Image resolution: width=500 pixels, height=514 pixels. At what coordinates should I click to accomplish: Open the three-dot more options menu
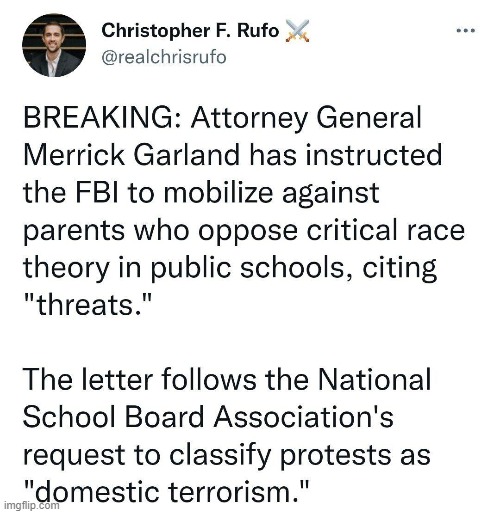click(466, 31)
